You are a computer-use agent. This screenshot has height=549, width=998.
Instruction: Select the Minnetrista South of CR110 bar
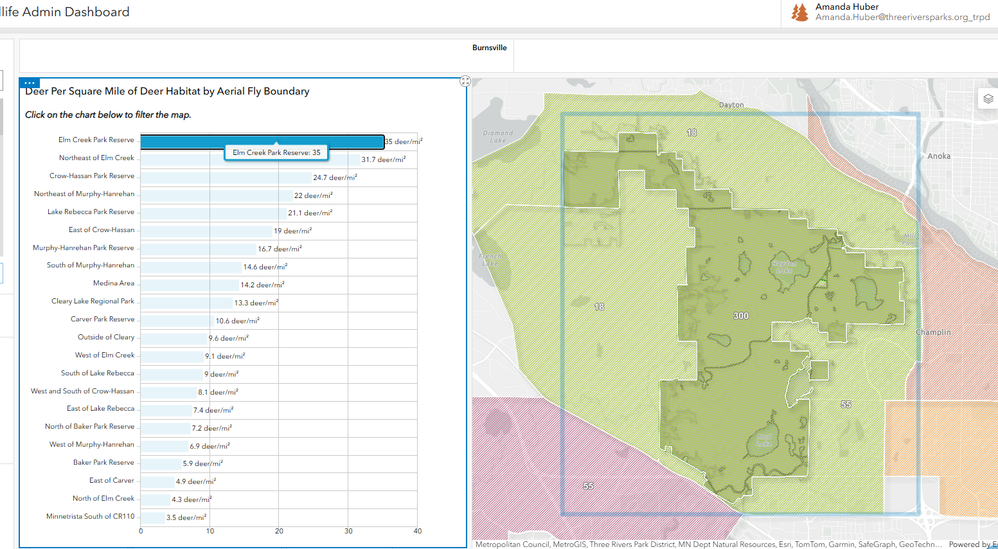click(152, 517)
